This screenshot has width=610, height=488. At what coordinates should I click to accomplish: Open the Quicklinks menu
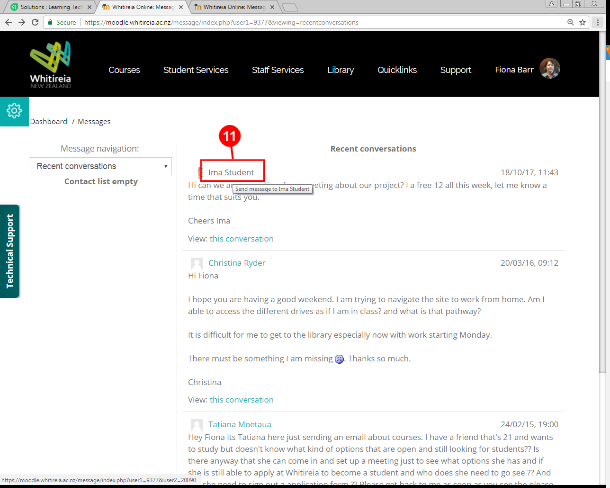pyautogui.click(x=397, y=70)
